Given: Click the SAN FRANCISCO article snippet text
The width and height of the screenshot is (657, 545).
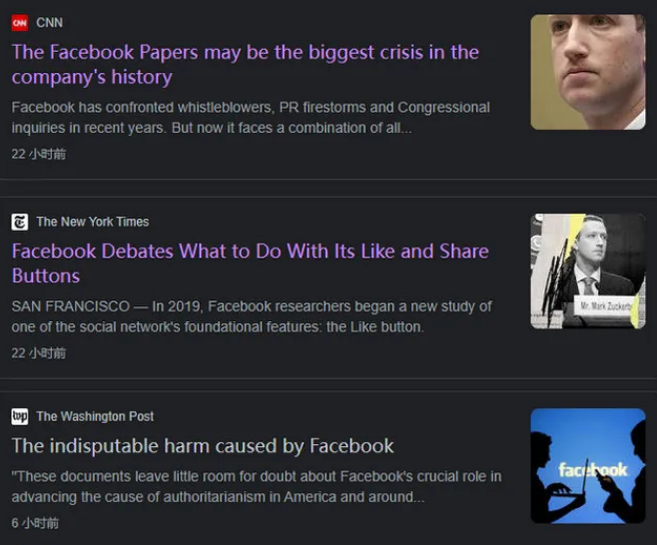Looking at the screenshot, I should click(251, 316).
